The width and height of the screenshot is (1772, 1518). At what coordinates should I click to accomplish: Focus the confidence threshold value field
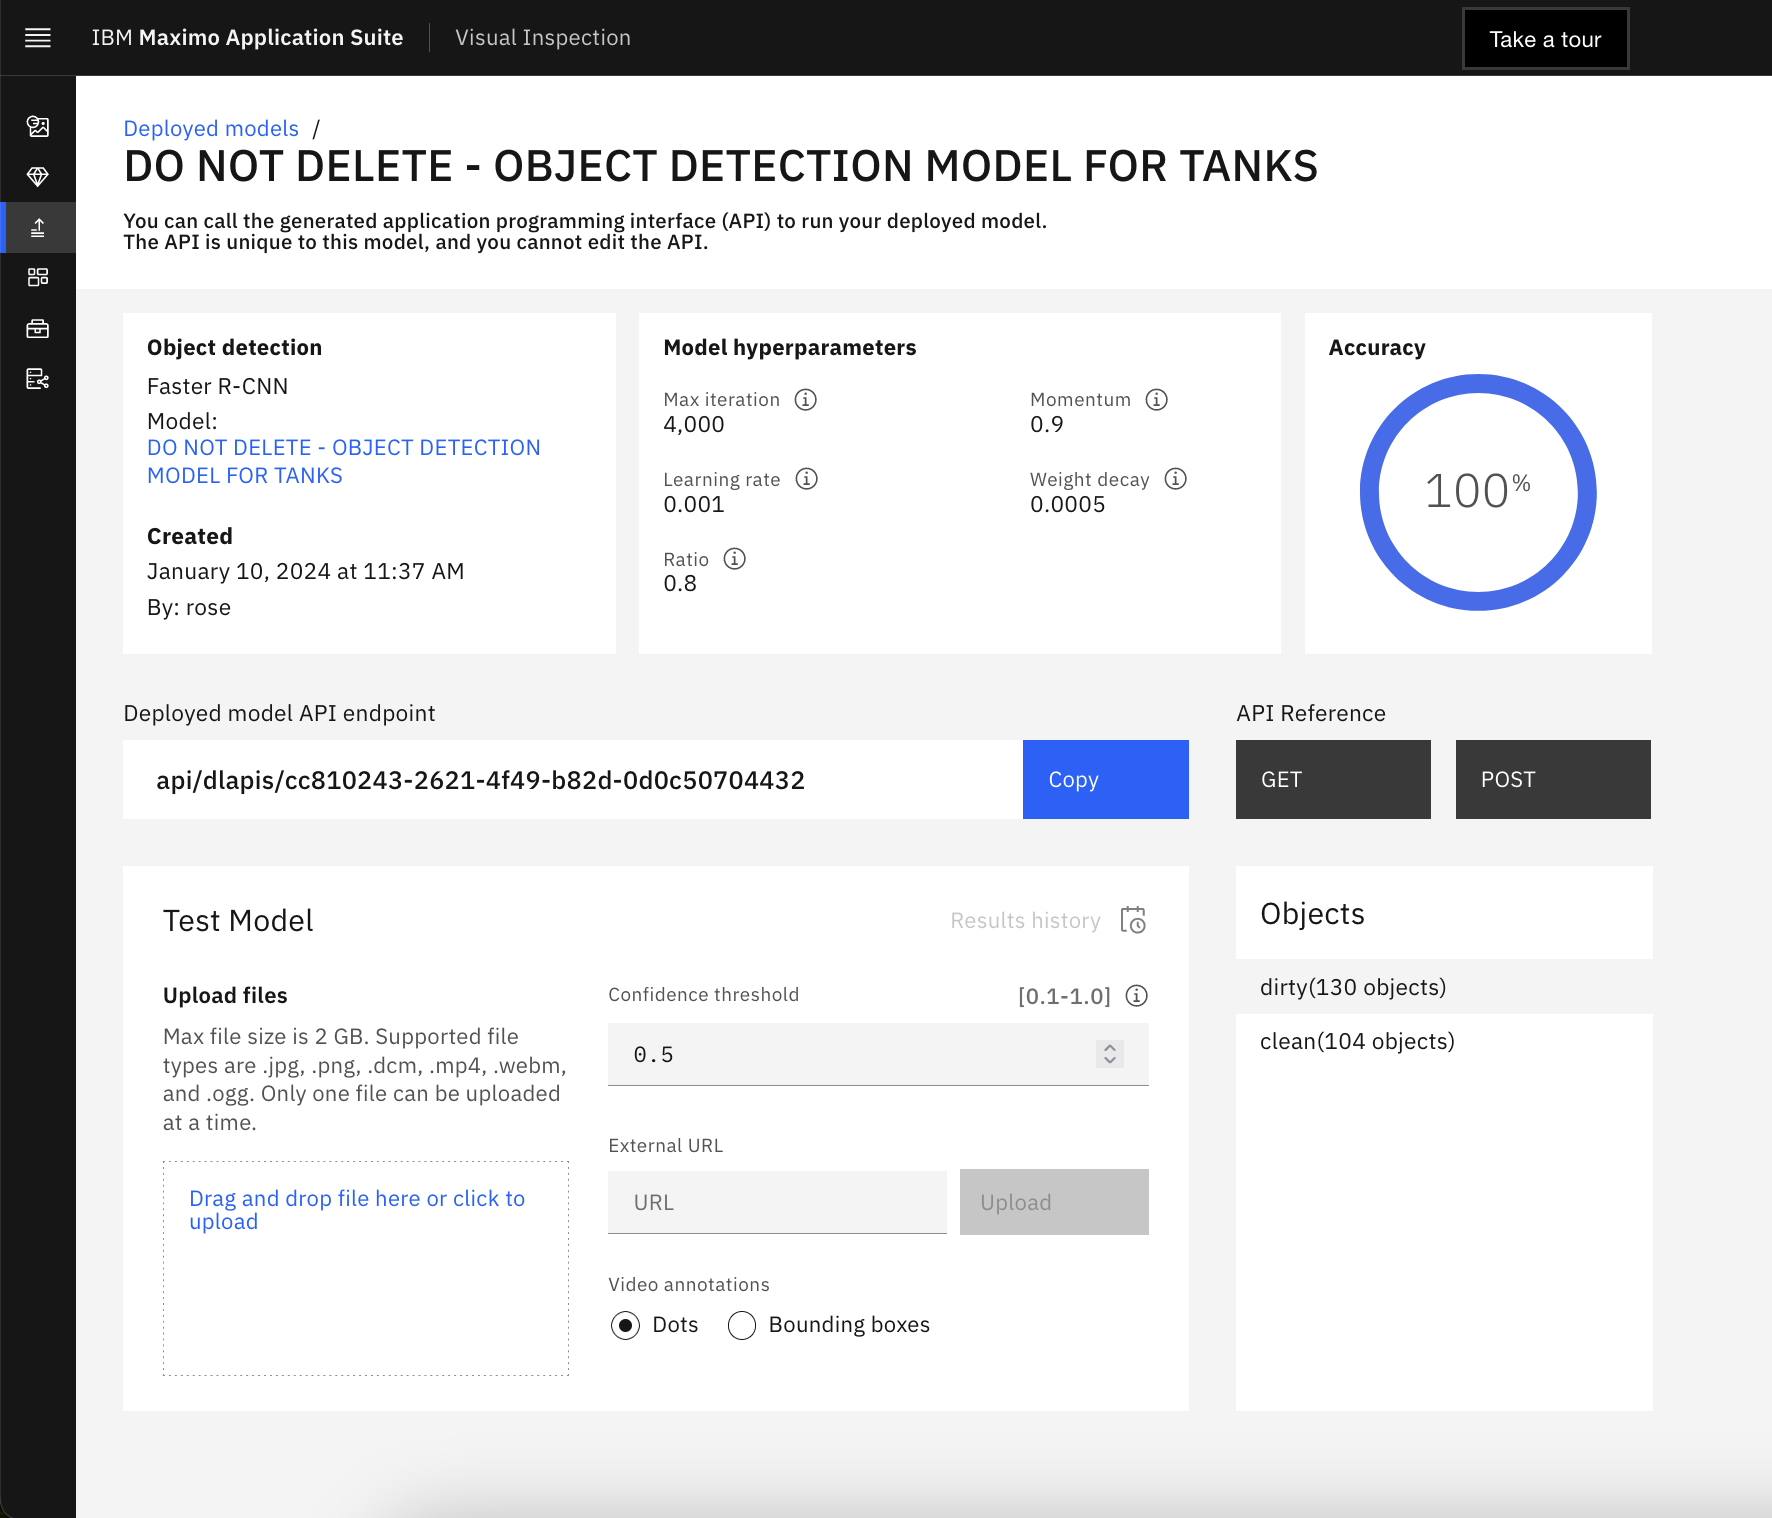click(878, 1054)
